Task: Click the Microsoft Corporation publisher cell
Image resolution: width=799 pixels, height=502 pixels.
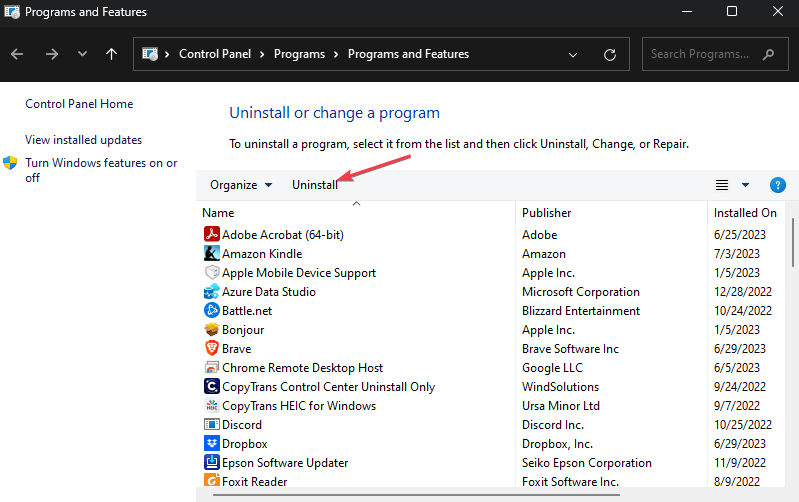Action: tap(580, 292)
